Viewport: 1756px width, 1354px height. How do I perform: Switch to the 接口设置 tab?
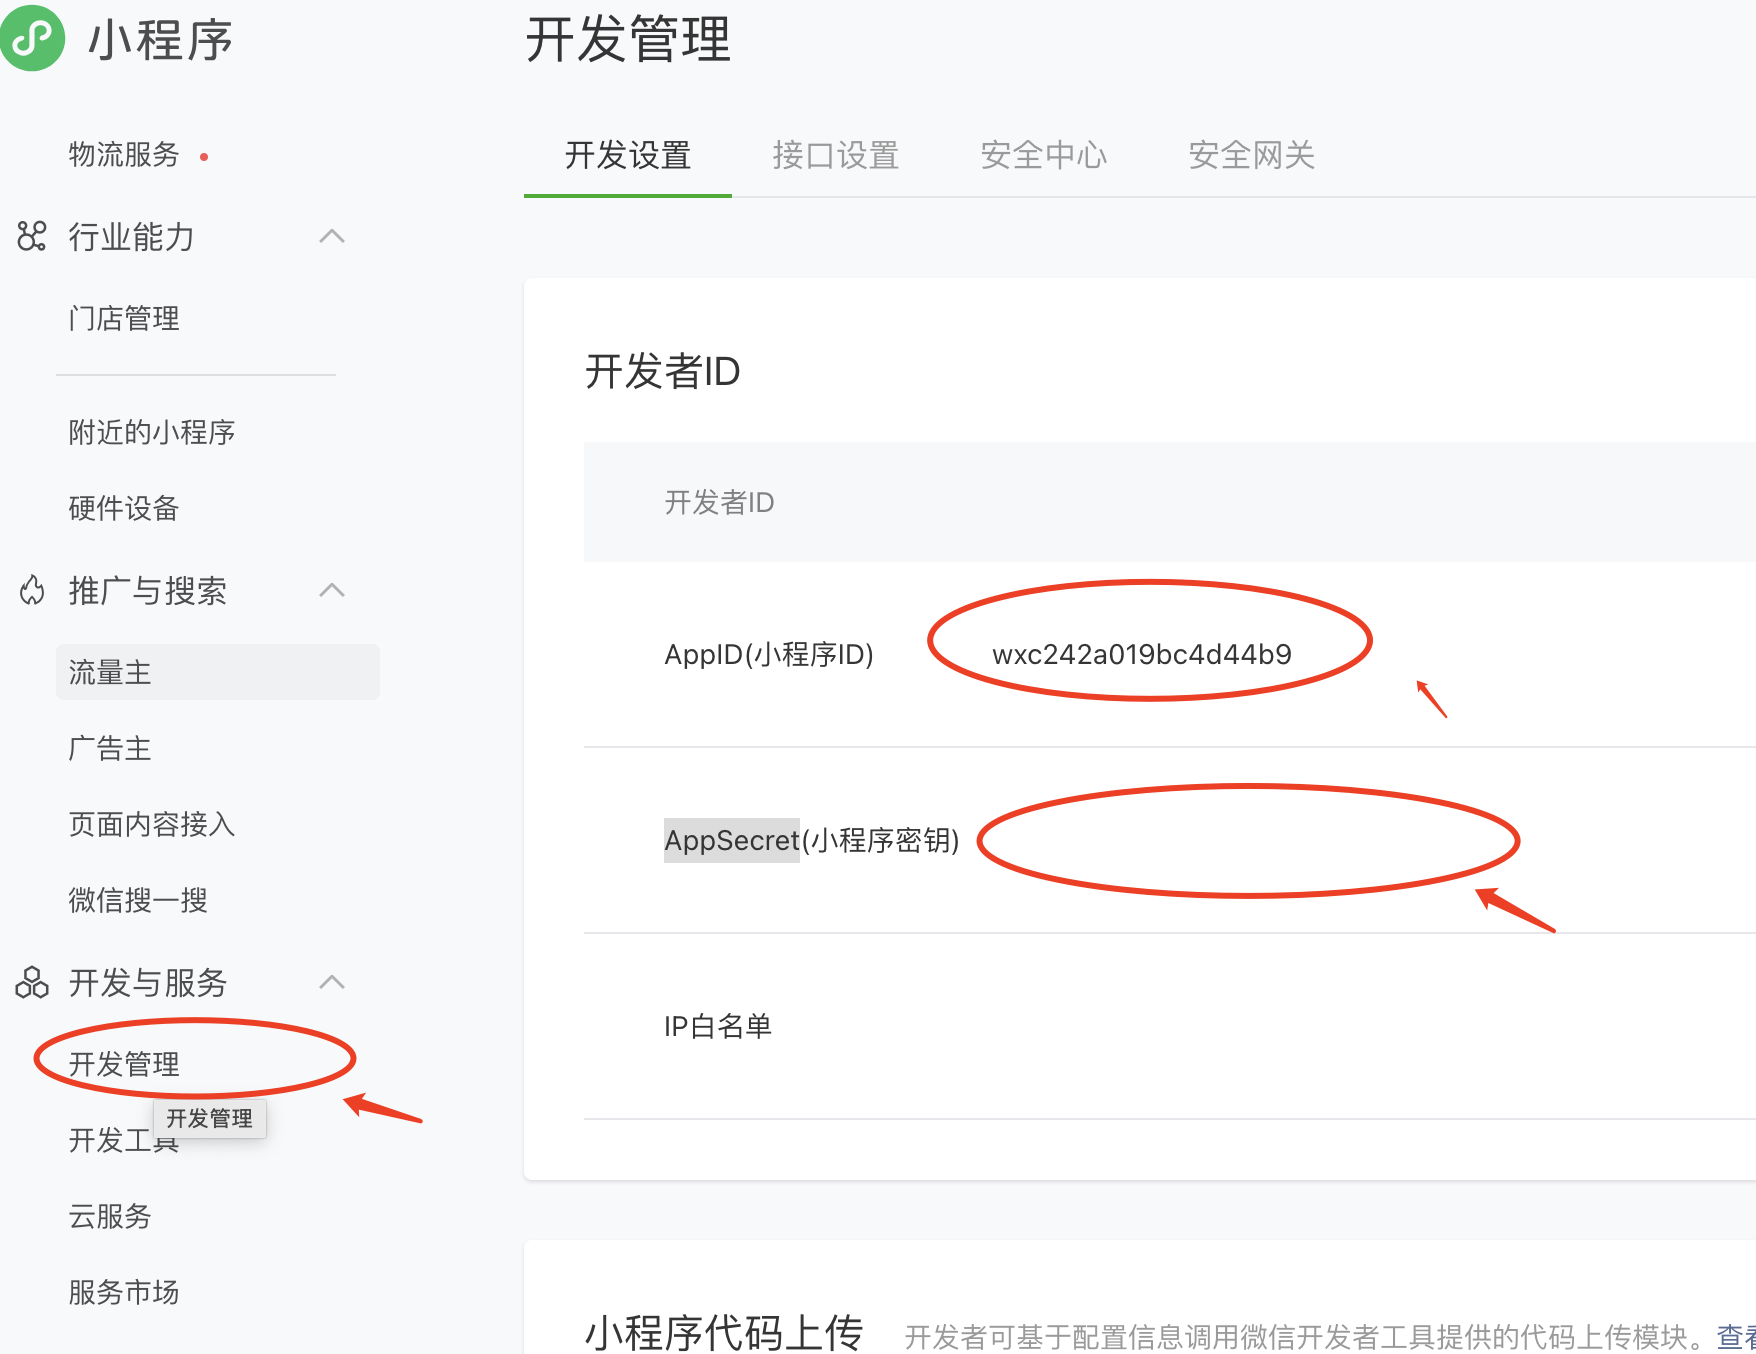pos(835,155)
